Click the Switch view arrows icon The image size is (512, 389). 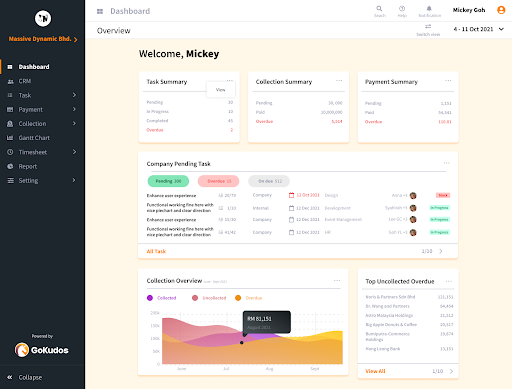428,26
